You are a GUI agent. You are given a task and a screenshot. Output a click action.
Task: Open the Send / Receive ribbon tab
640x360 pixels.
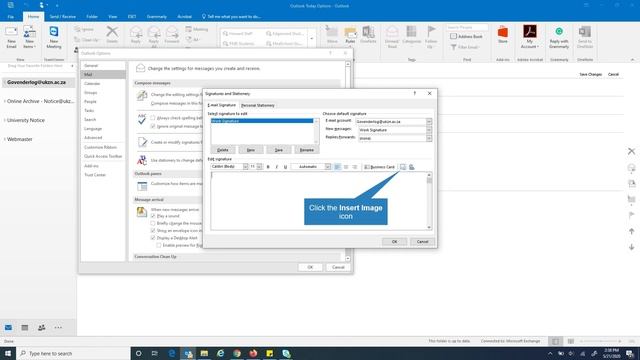point(62,17)
